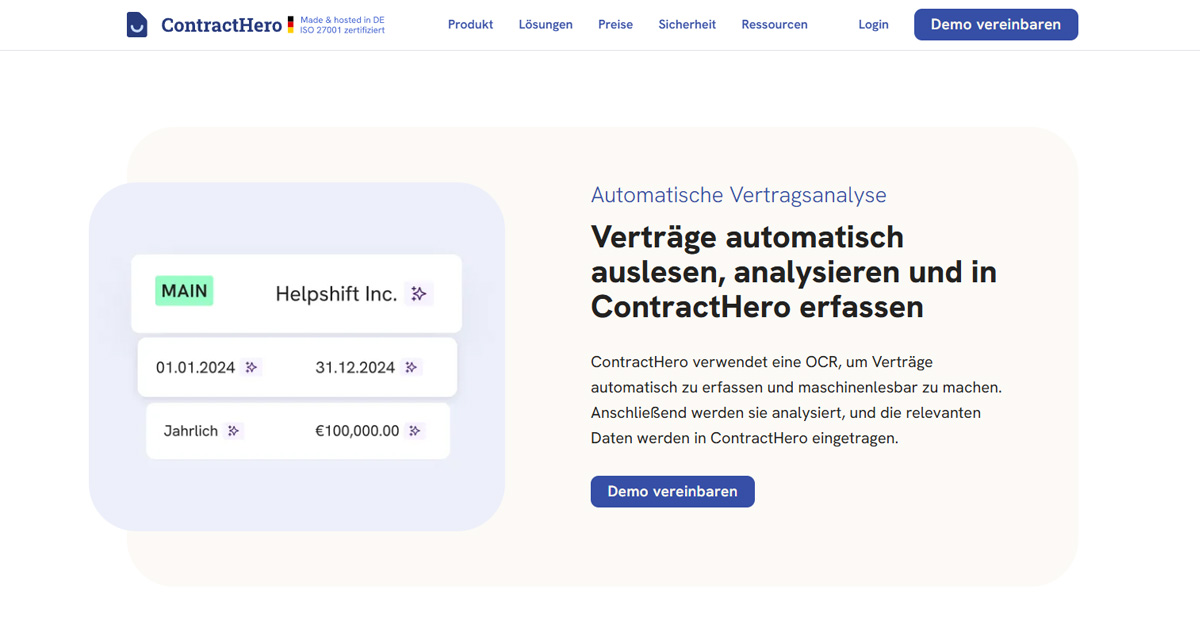
Task: Click sparkle icon next to €100,000.00
Action: 416,431
